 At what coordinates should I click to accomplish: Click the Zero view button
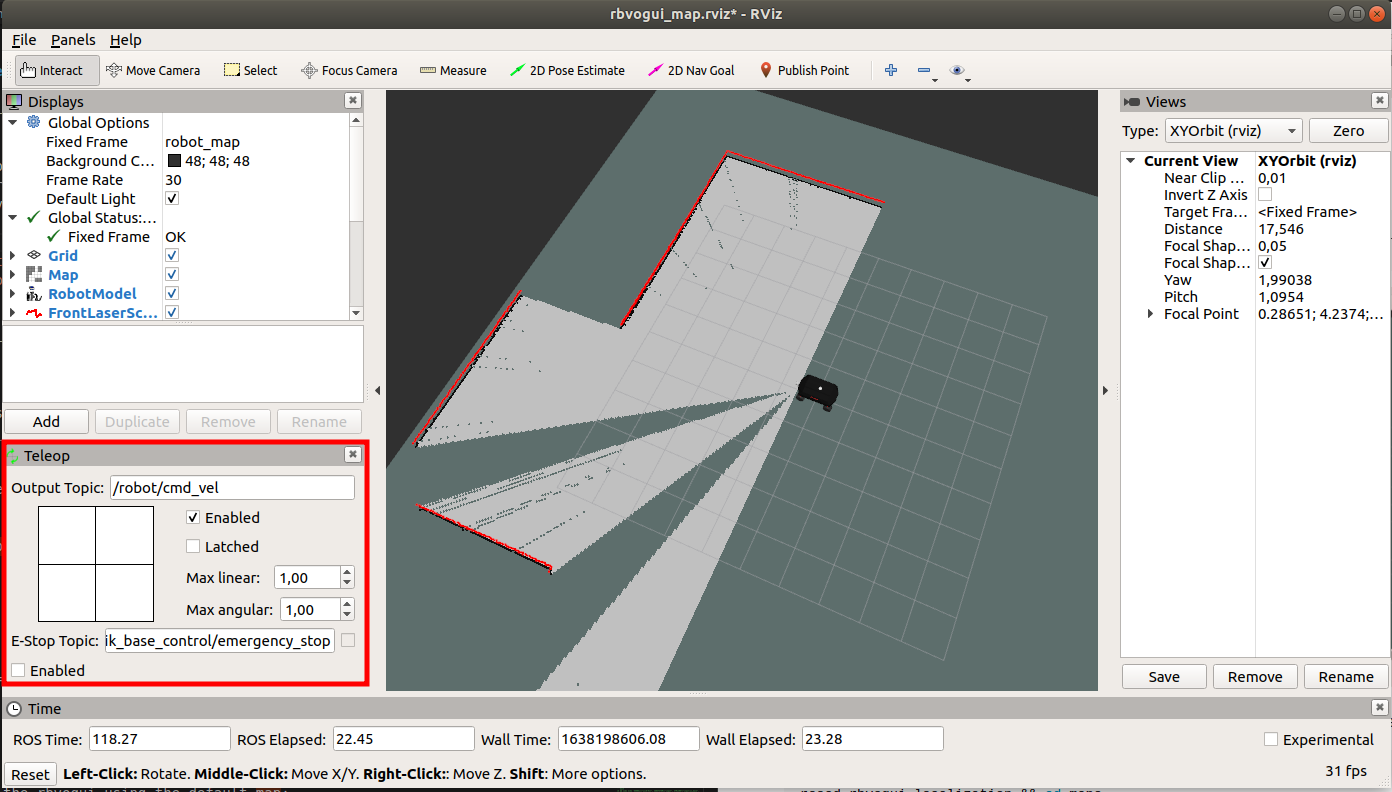pyautogui.click(x=1348, y=131)
